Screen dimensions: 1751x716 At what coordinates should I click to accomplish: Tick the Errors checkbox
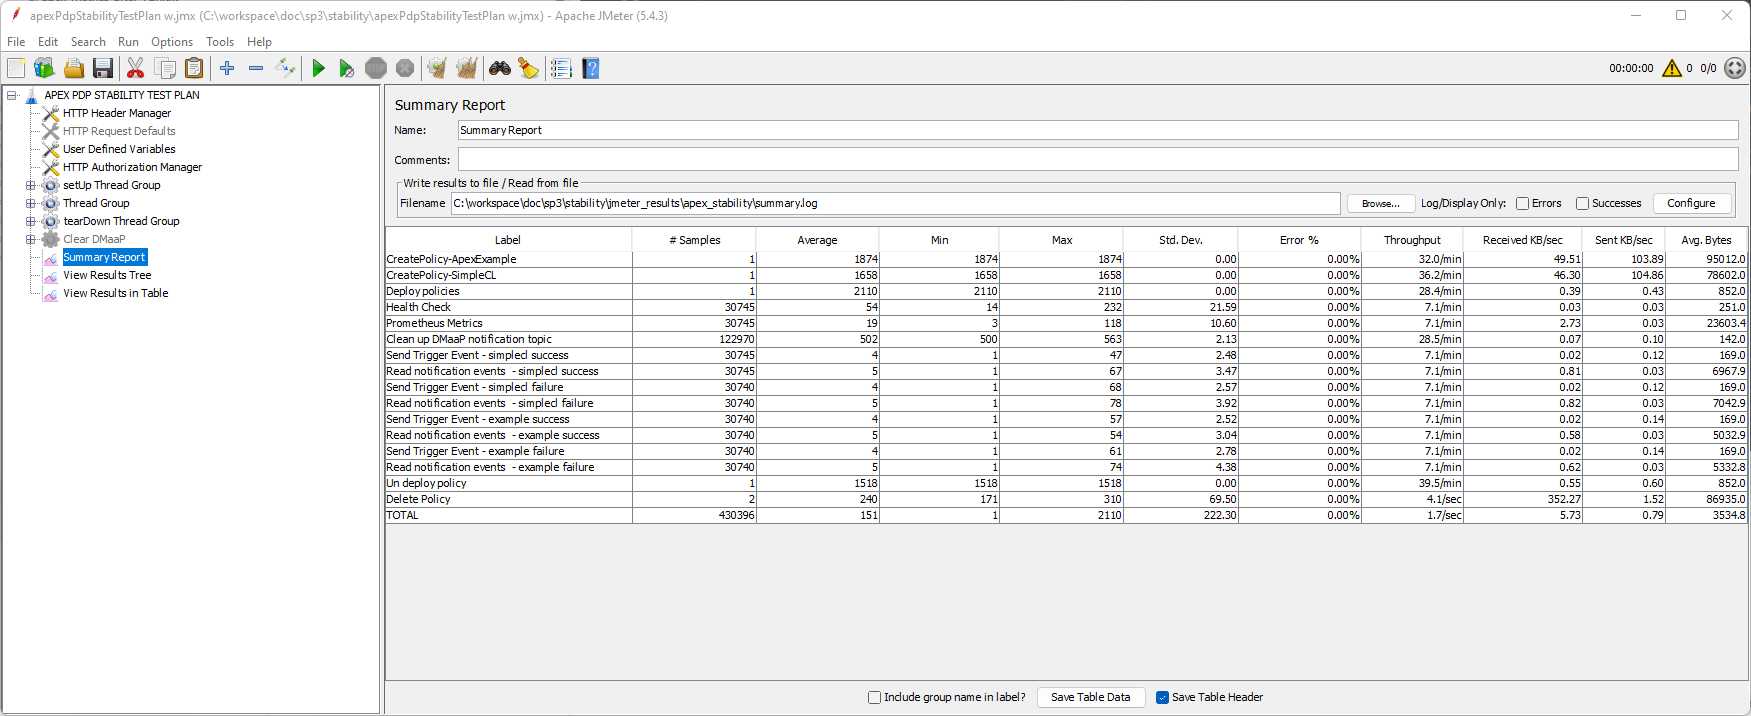coord(1522,203)
